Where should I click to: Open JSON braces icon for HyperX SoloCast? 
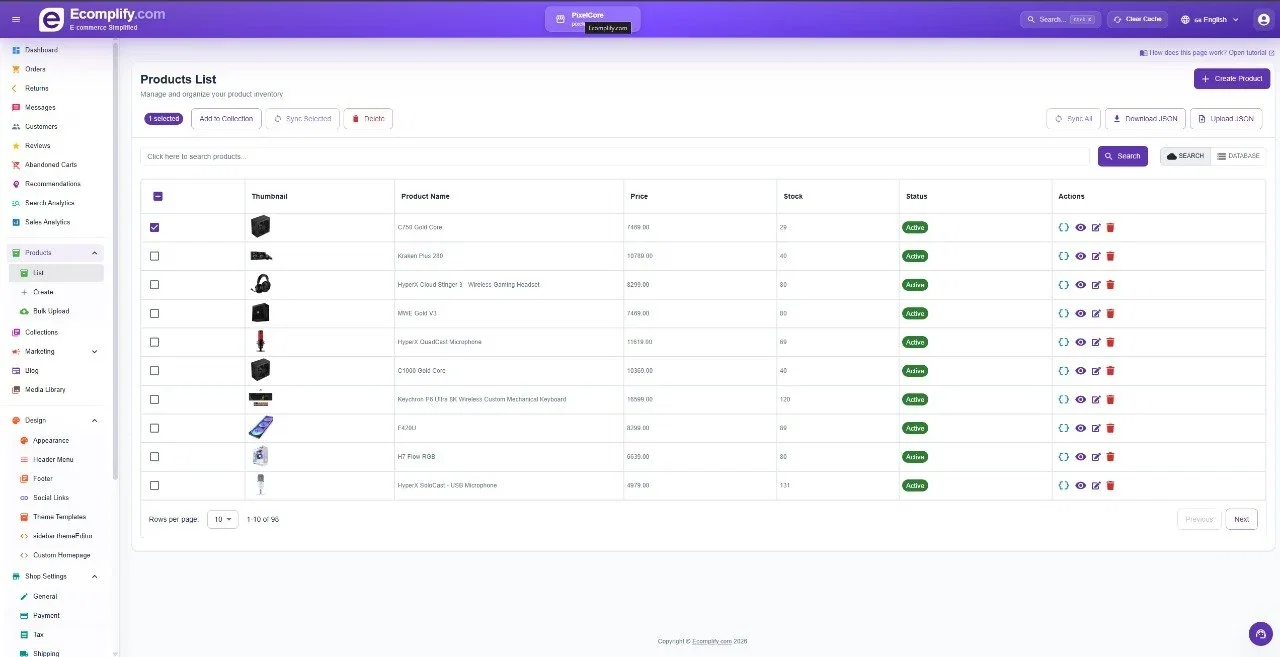click(1064, 485)
